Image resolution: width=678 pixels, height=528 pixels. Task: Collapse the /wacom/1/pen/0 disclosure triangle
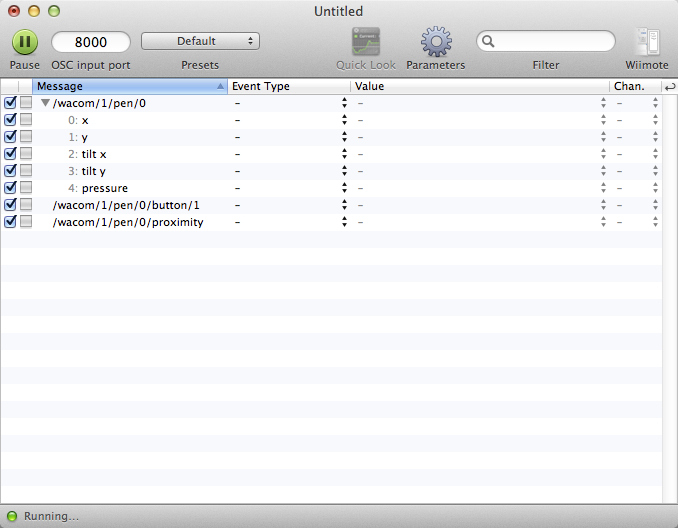pyautogui.click(x=45, y=103)
